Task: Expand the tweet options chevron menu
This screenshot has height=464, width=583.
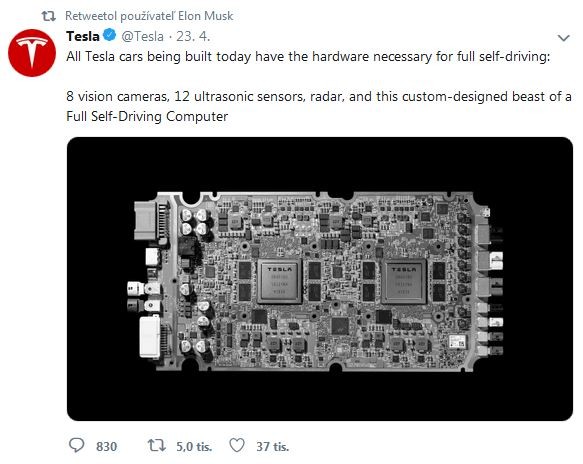Action: click(564, 38)
